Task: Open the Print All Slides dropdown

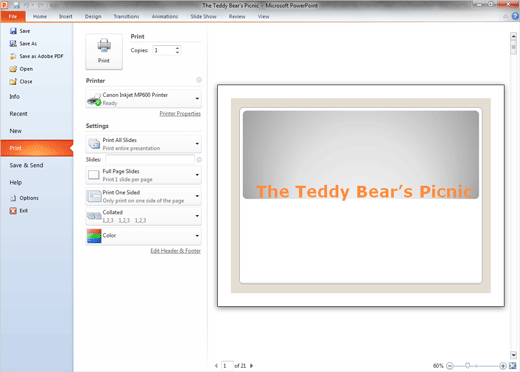Action: [x=144, y=144]
